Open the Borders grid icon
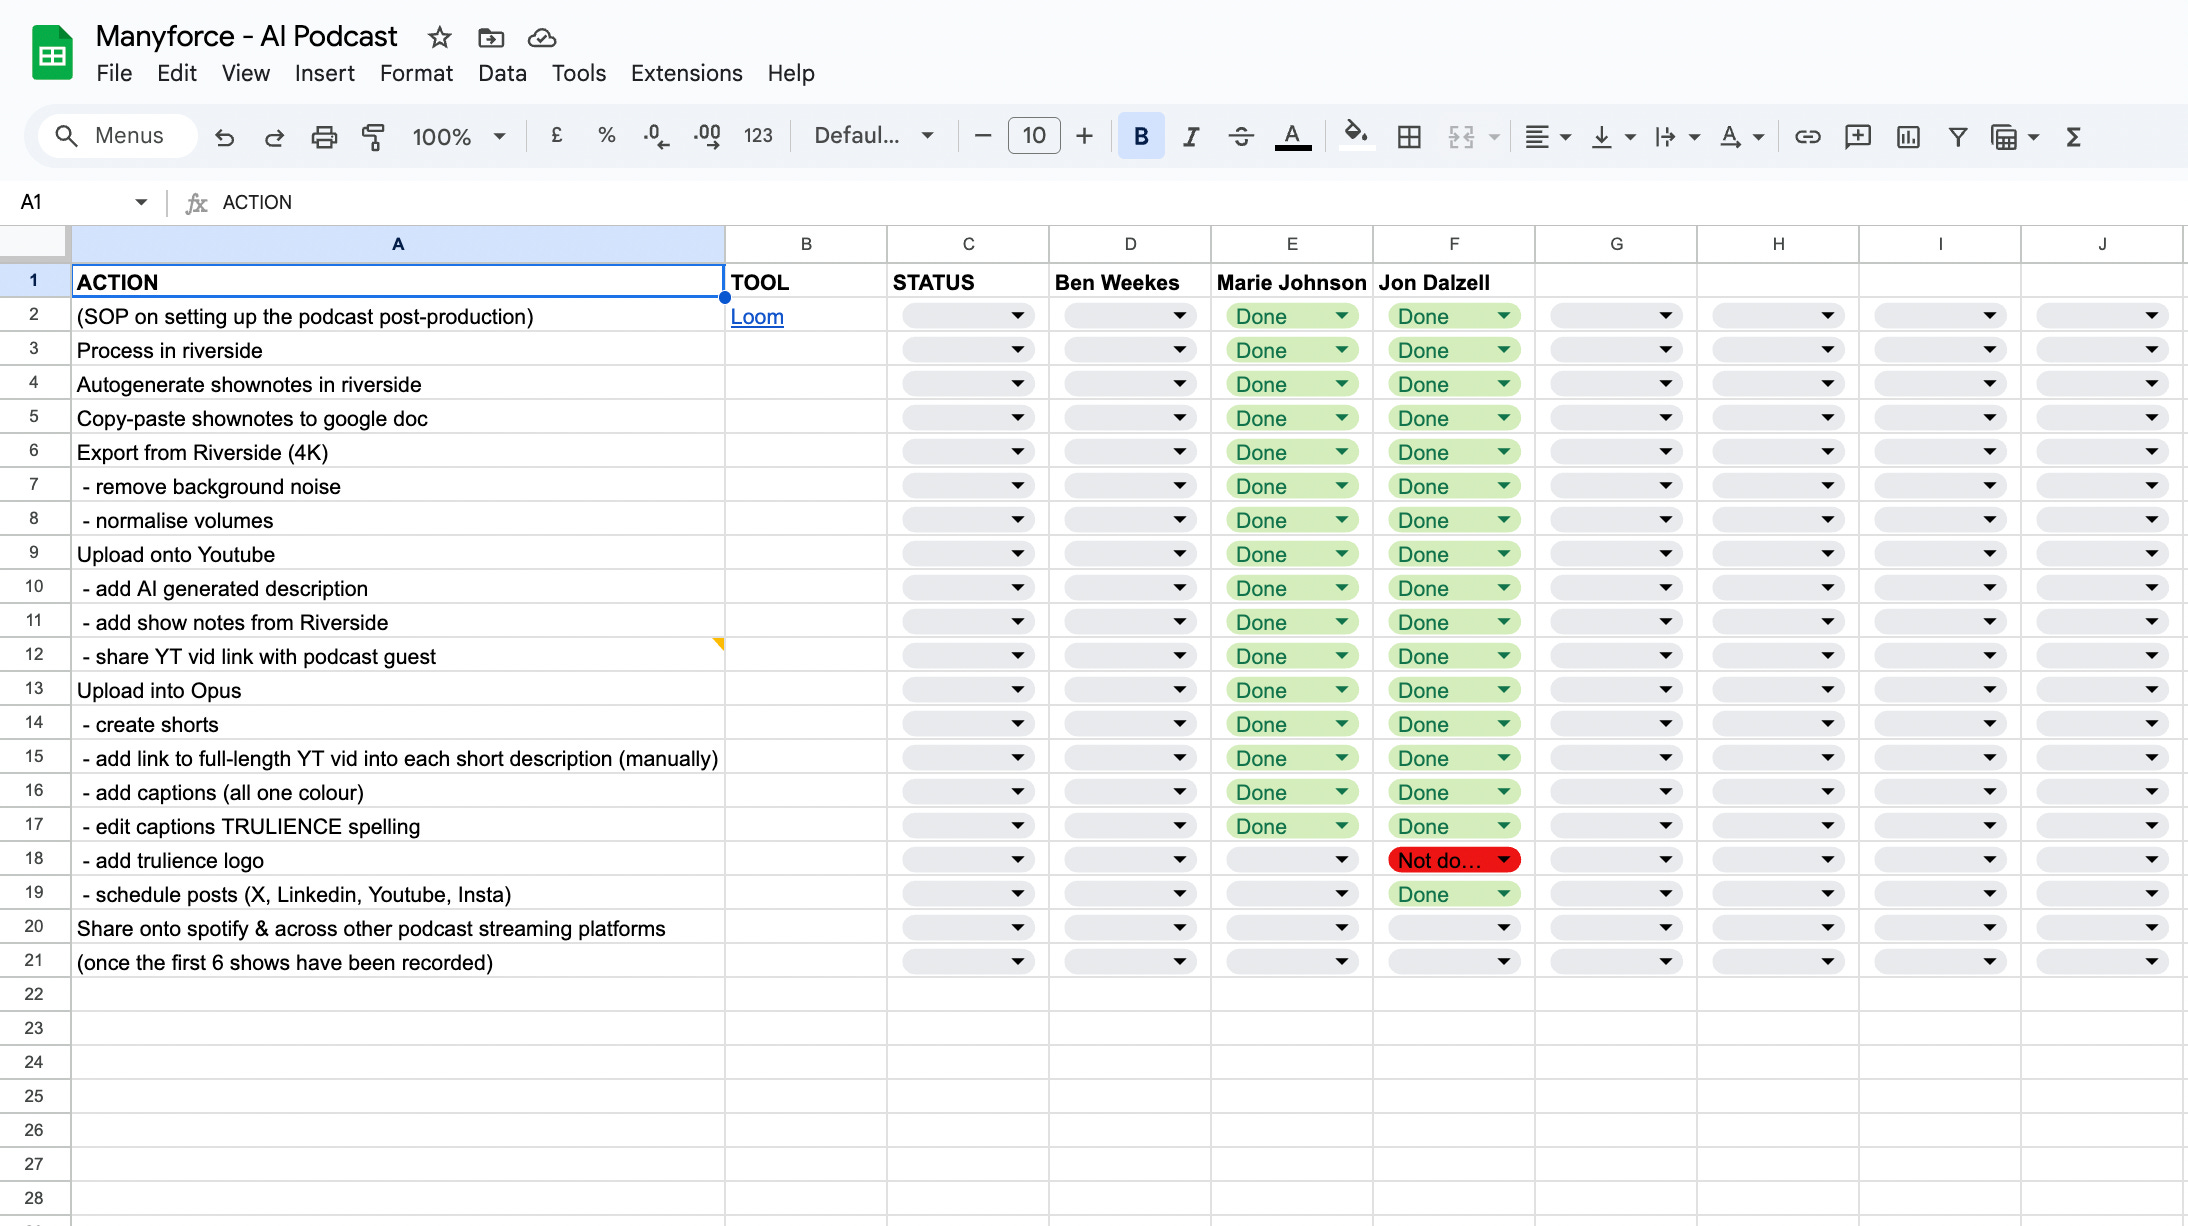Screen dimensions: 2188x1226 click(1409, 137)
